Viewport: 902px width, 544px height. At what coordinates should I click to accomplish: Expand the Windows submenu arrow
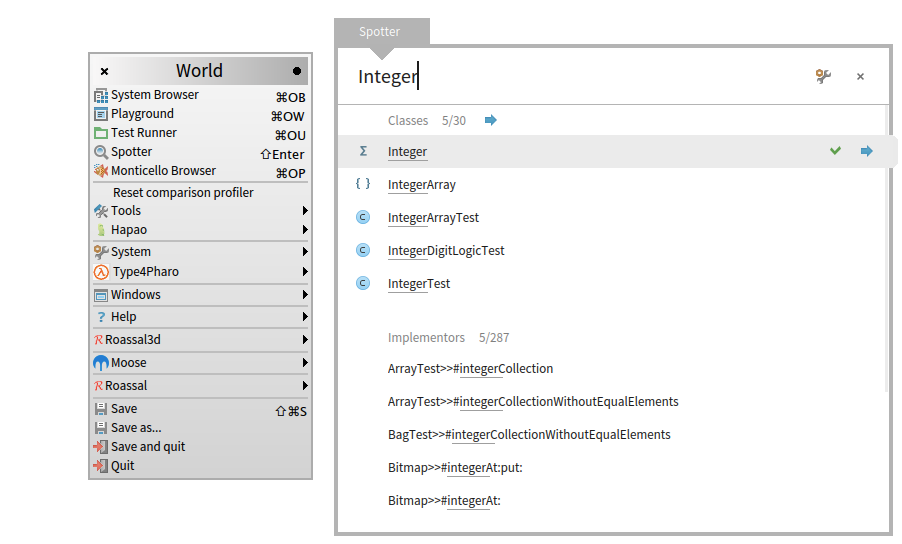[x=304, y=295]
